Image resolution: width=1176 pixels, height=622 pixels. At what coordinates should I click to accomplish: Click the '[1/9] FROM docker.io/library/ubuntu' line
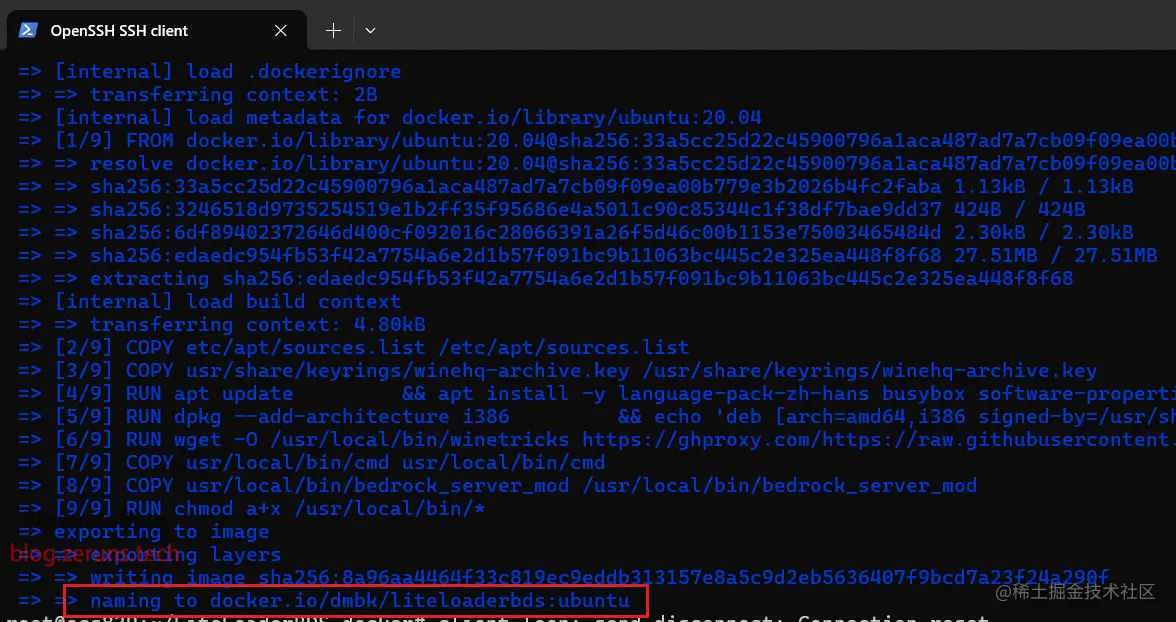coord(597,140)
